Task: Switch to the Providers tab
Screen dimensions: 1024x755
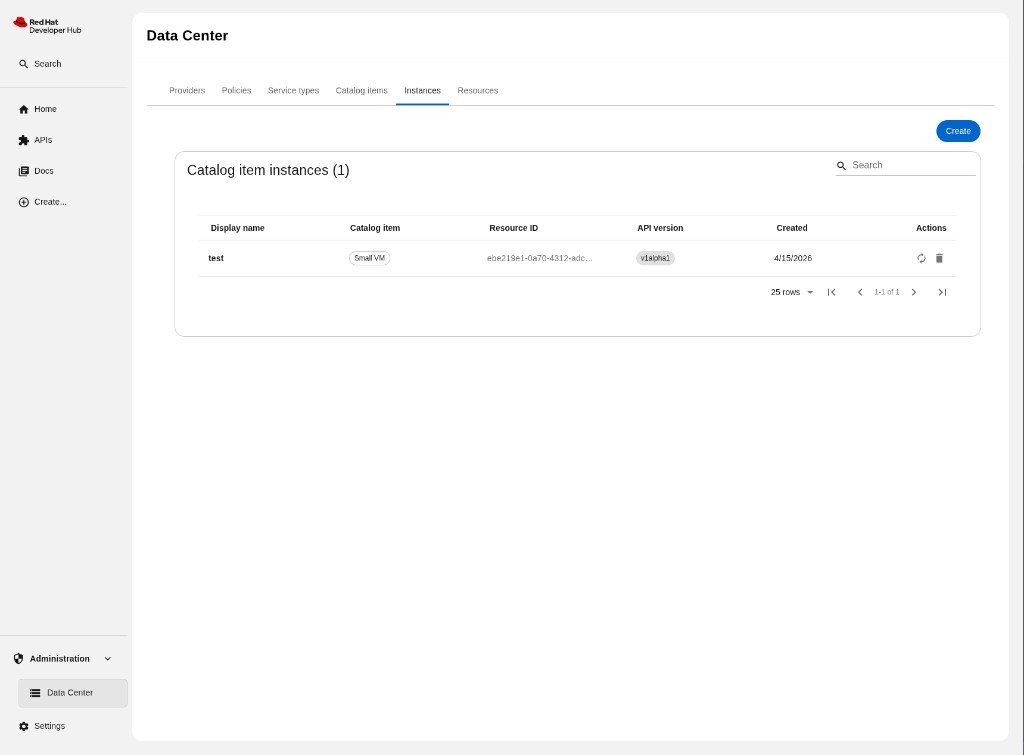Action: coord(187,91)
